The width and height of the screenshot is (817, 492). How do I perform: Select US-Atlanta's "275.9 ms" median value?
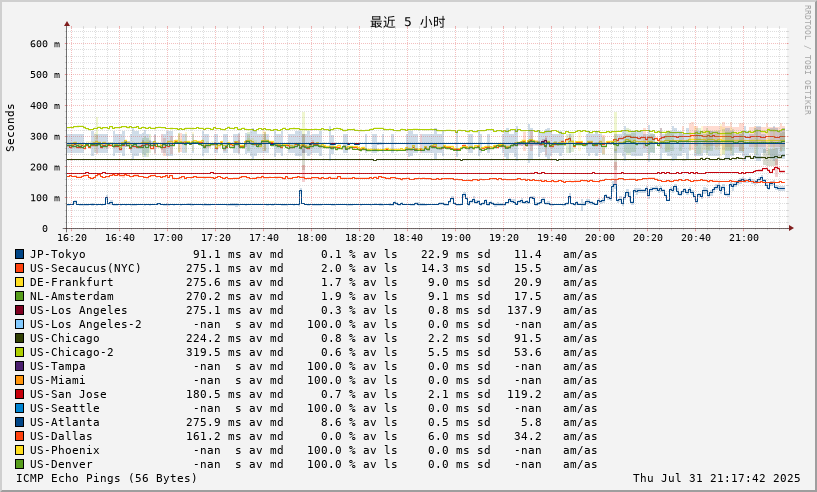214,422
